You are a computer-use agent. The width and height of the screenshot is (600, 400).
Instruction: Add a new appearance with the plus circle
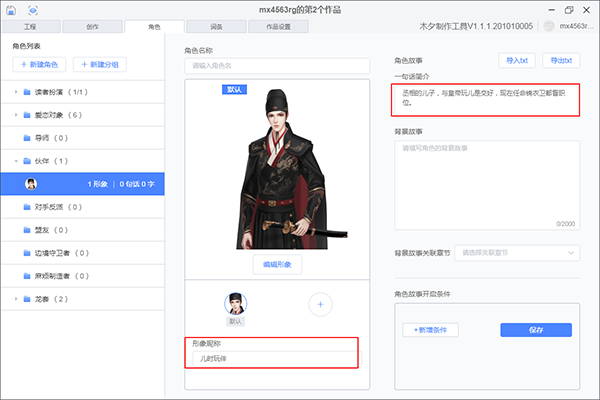click(320, 304)
